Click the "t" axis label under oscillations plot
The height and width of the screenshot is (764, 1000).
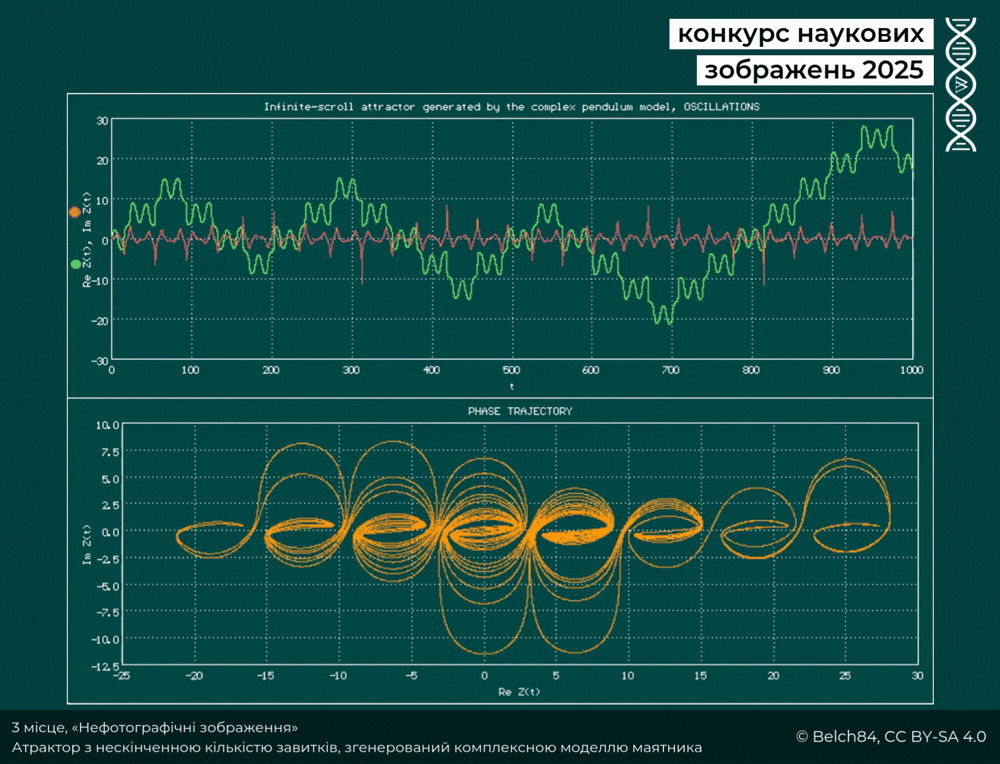tap(511, 385)
